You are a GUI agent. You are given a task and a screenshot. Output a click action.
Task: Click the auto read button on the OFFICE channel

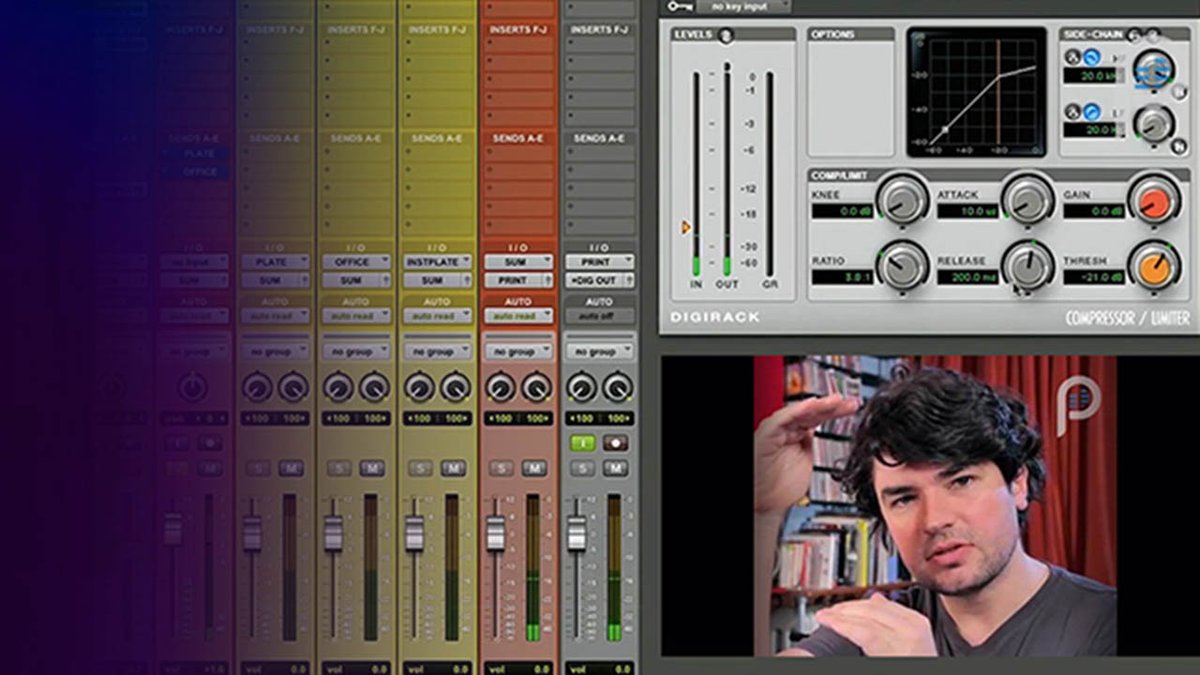355,314
